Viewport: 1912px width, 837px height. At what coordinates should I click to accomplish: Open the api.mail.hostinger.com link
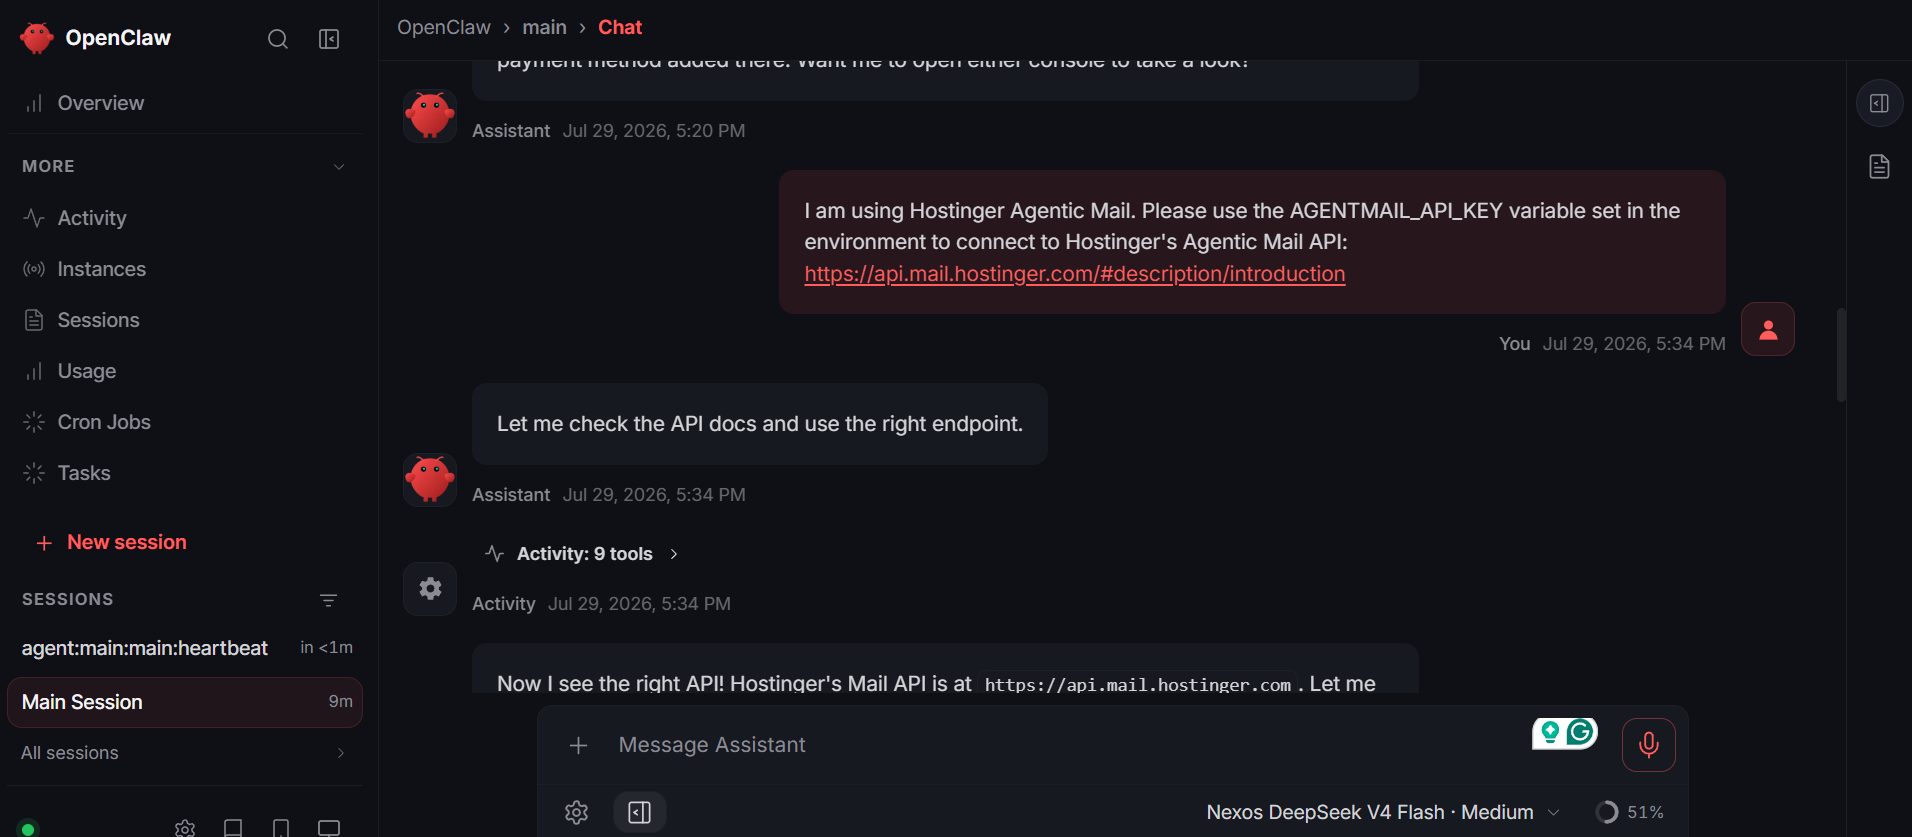click(1074, 274)
